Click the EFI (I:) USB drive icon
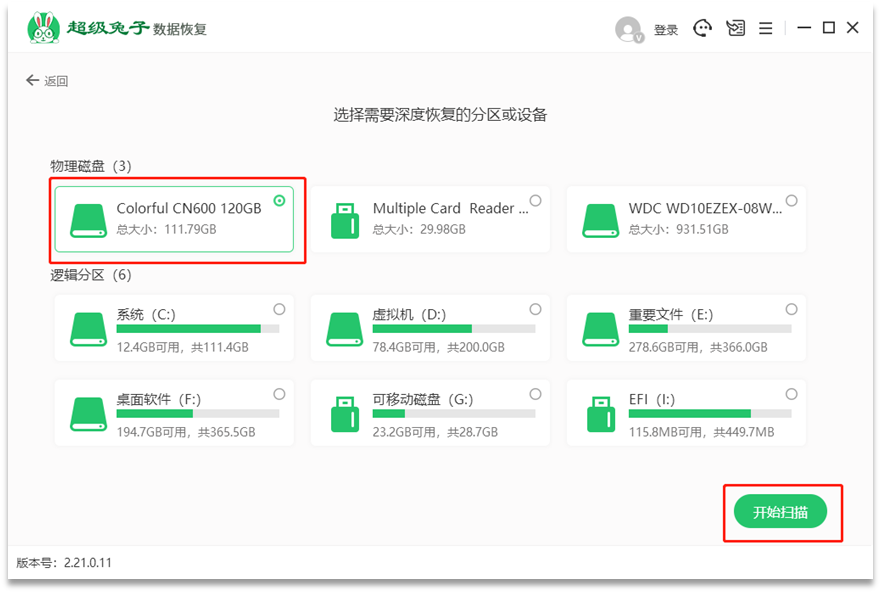The height and width of the screenshot is (593, 882). click(601, 414)
